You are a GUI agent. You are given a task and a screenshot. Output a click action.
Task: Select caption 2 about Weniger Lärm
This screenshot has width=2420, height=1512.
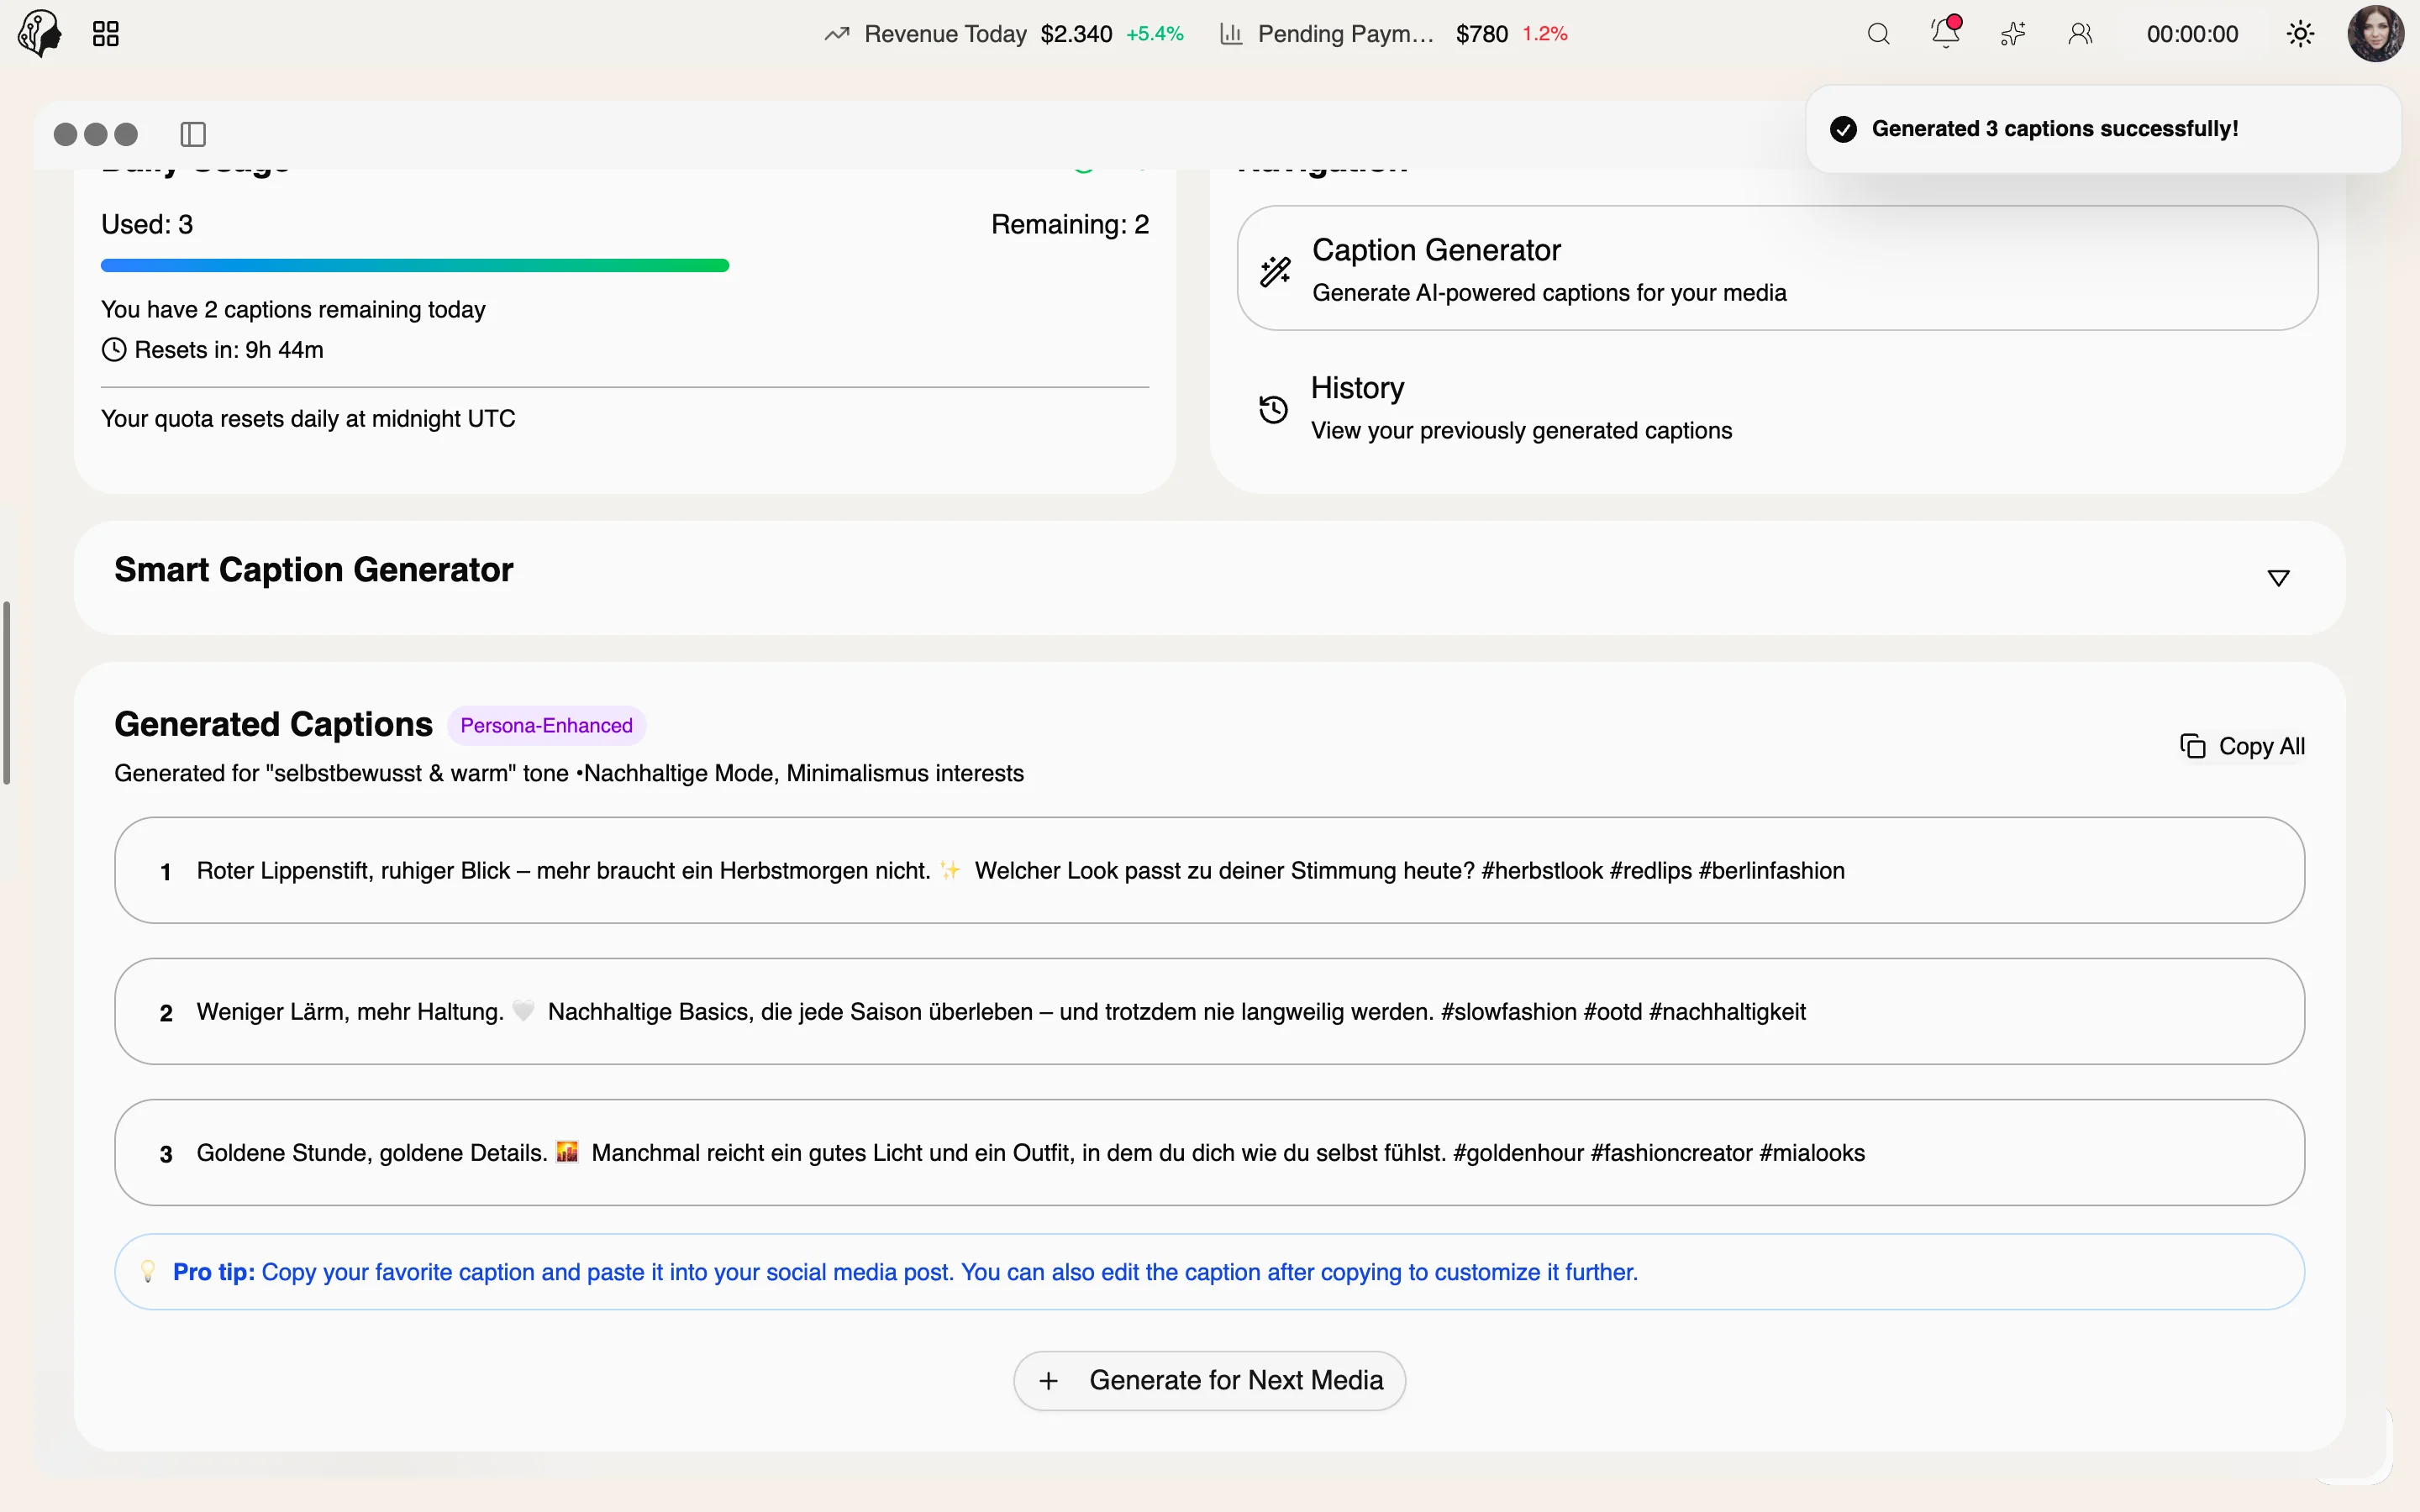click(x=1209, y=1011)
